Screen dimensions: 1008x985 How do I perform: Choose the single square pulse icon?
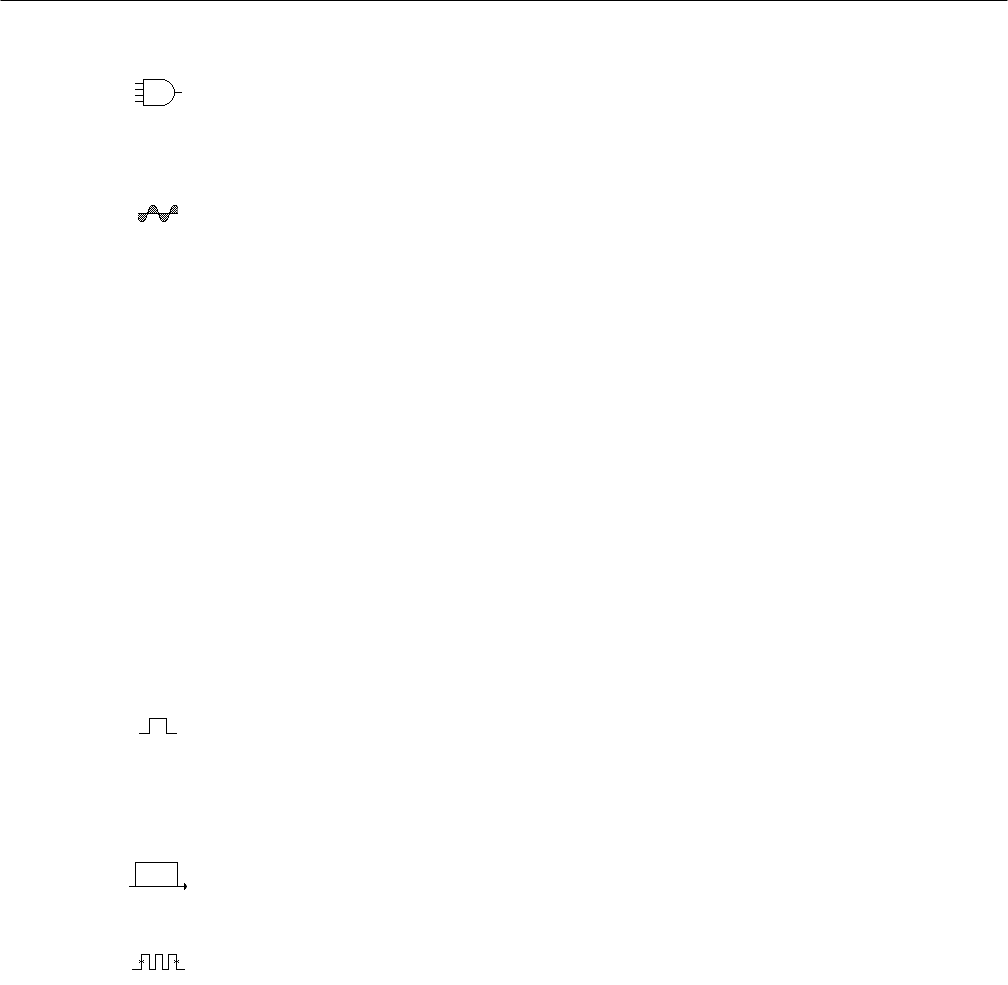pos(158,726)
